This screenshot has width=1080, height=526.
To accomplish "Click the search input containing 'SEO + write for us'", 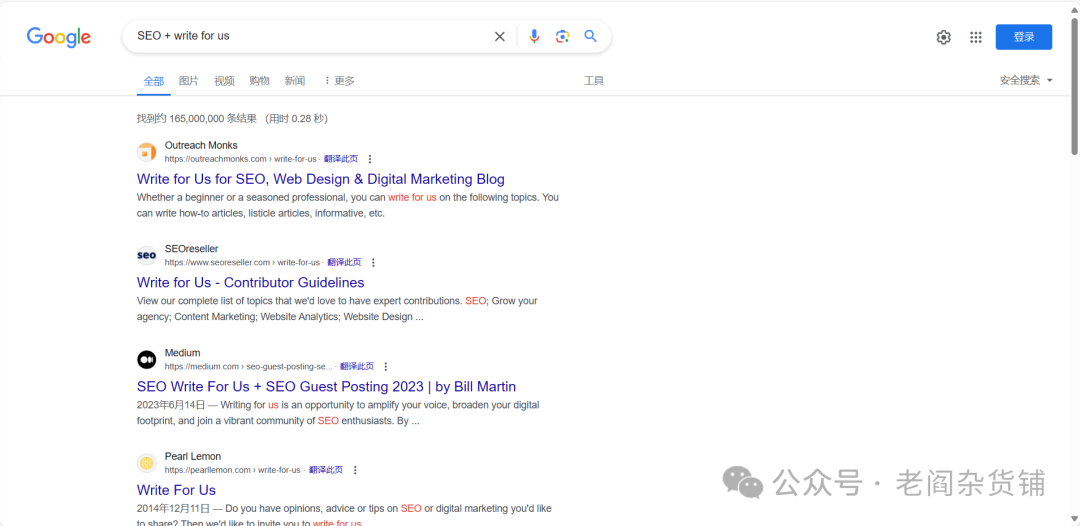I will [310, 36].
